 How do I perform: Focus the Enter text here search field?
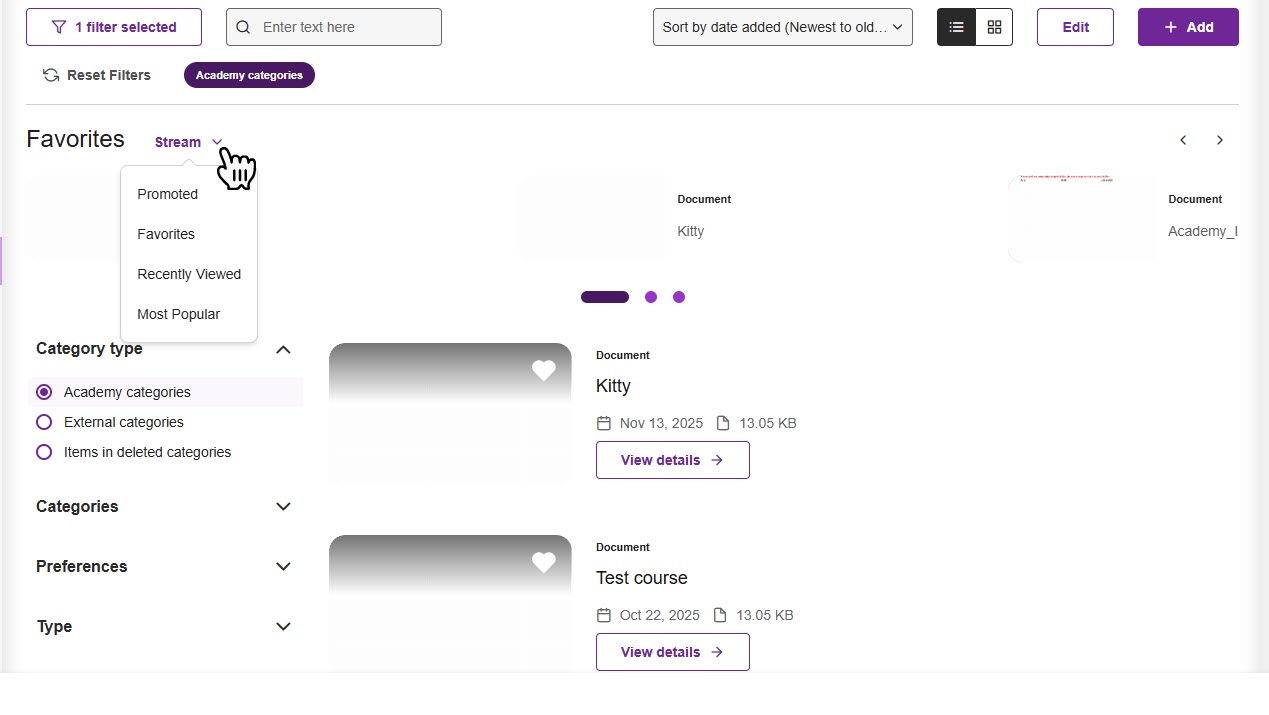point(334,27)
